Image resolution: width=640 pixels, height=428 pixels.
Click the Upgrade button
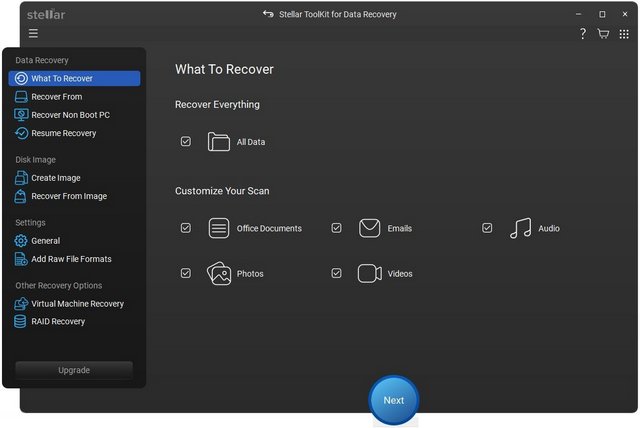pyautogui.click(x=74, y=370)
